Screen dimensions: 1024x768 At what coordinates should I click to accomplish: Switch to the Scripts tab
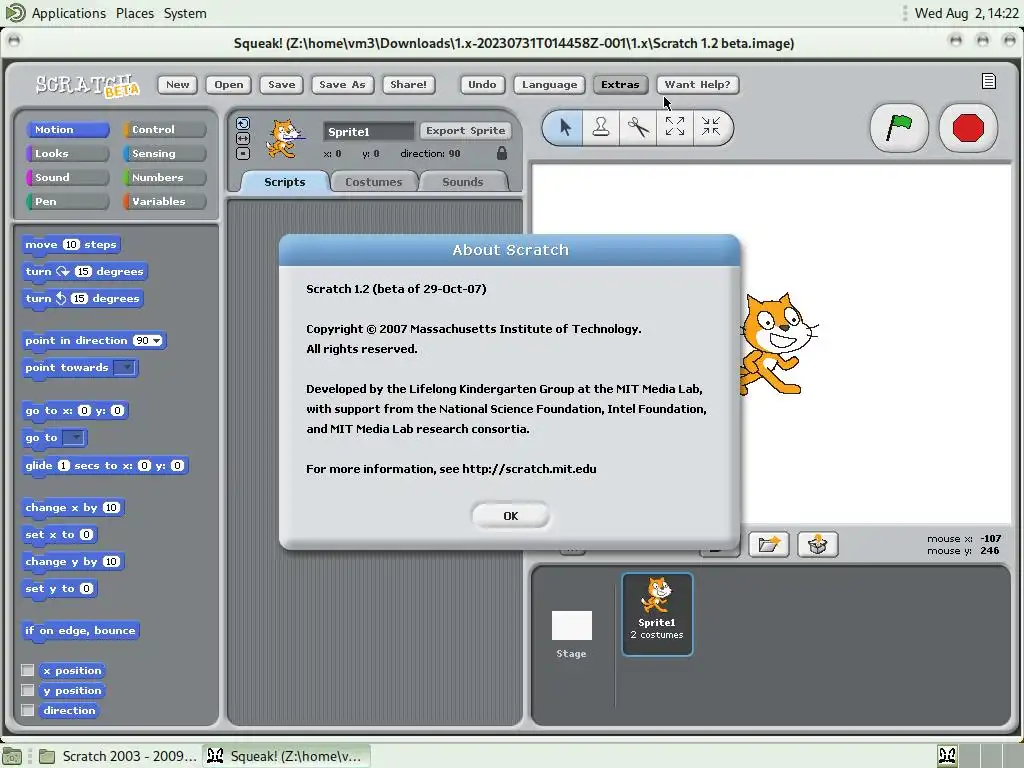285,182
